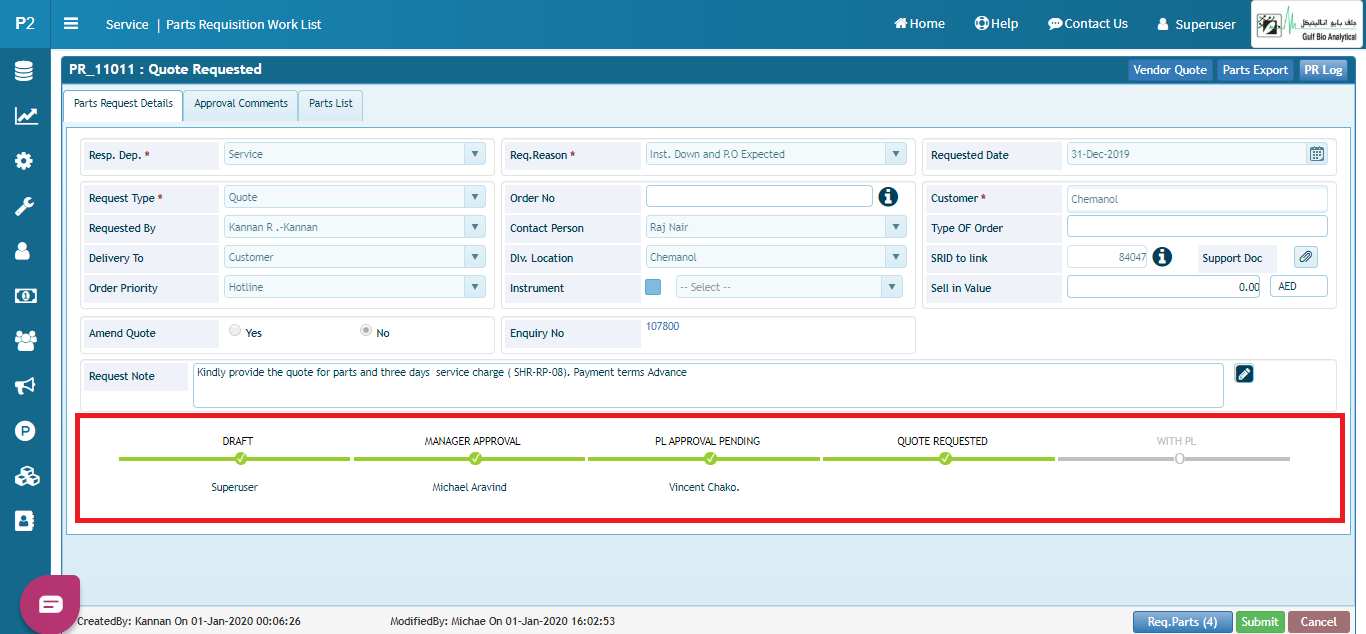The height and width of the screenshot is (634, 1366).
Task: Open the money bill sidebar icon
Action: pyautogui.click(x=25, y=296)
